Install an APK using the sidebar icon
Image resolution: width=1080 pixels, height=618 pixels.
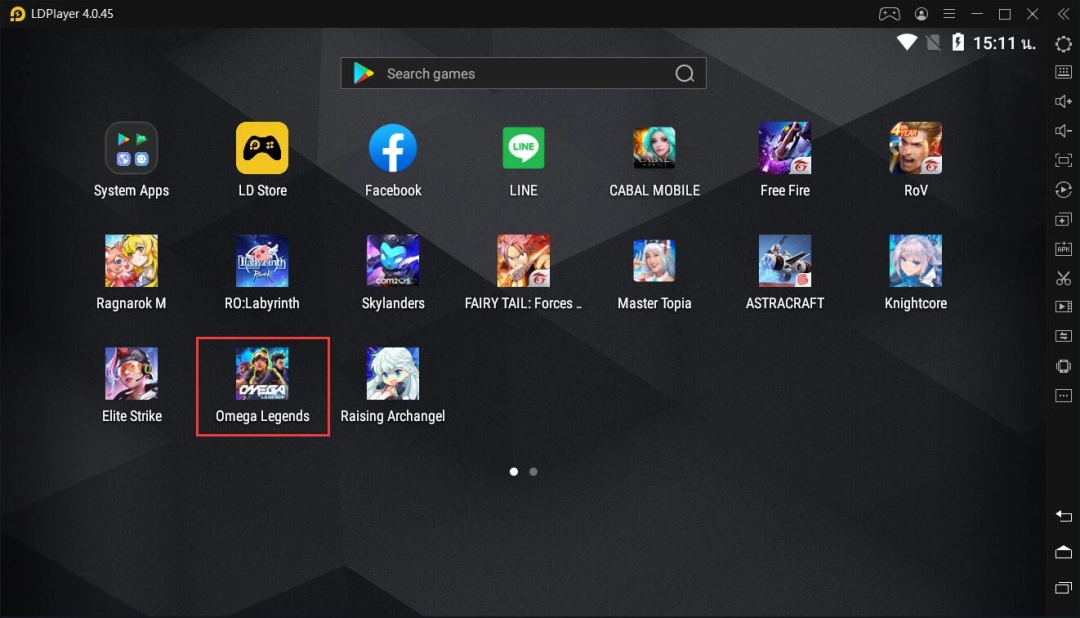tap(1063, 248)
